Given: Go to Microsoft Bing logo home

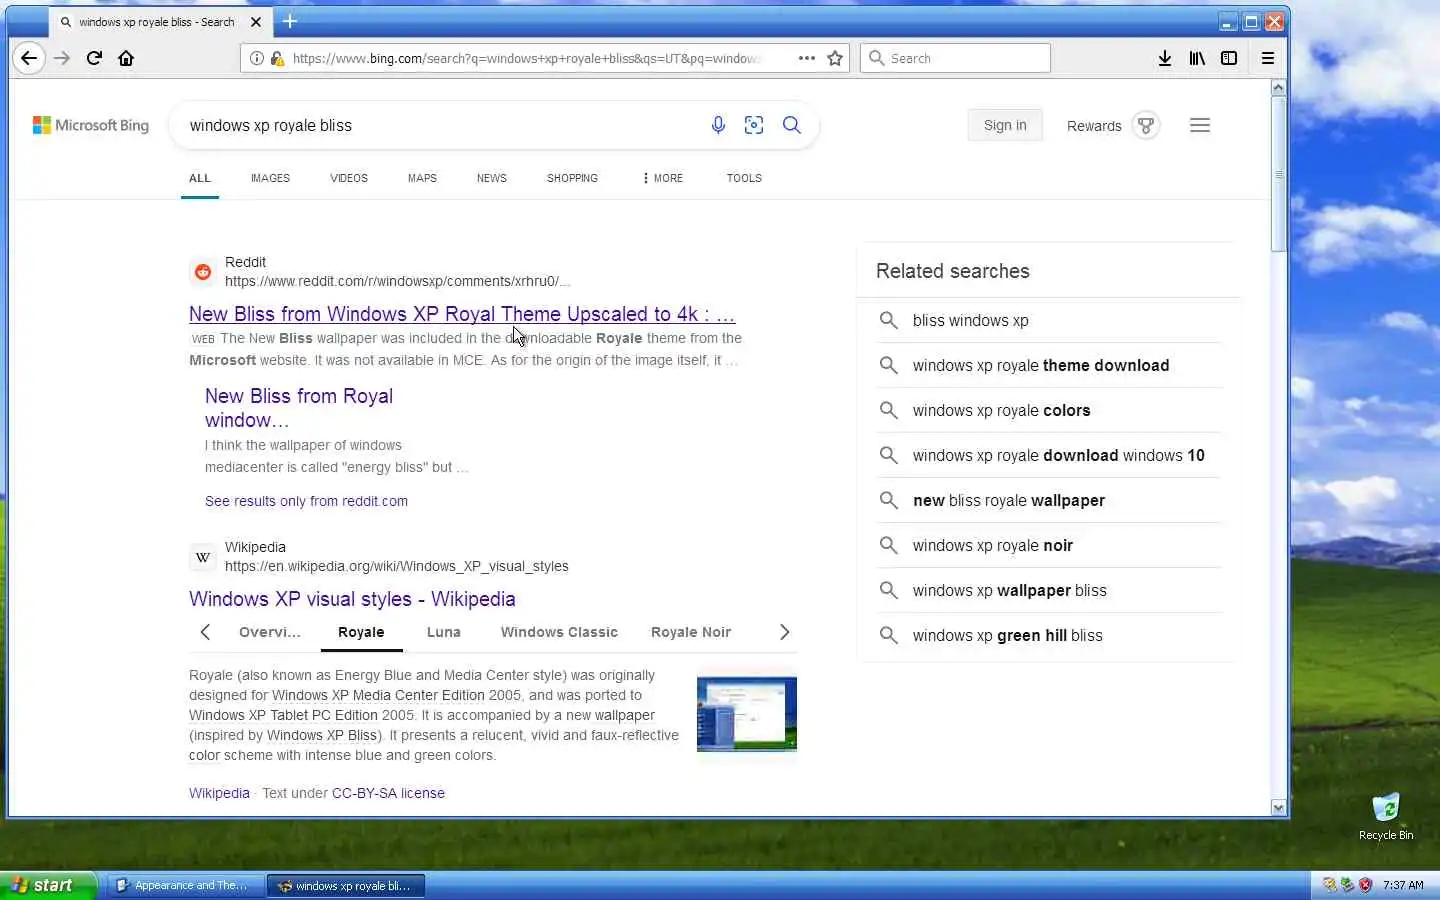Looking at the screenshot, I should click(x=91, y=125).
